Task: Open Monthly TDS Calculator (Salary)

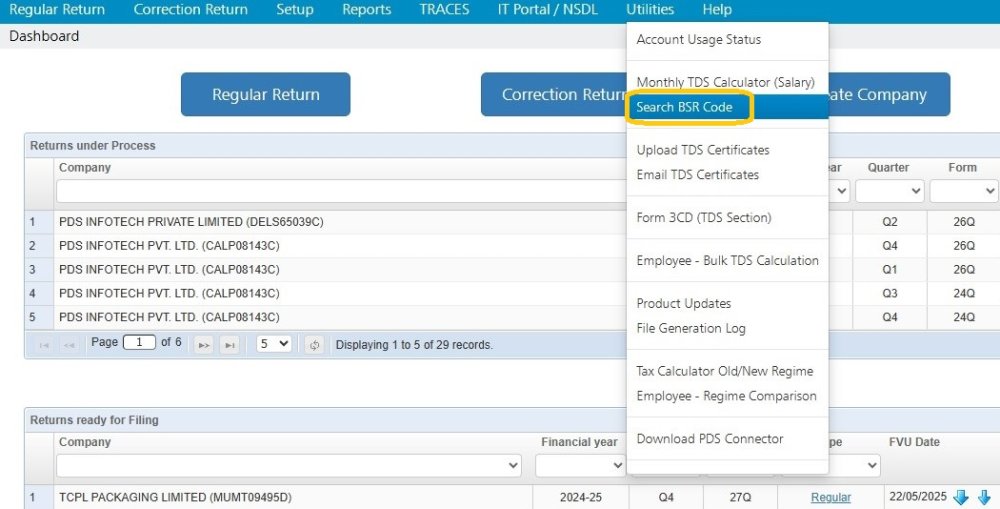Action: (726, 82)
